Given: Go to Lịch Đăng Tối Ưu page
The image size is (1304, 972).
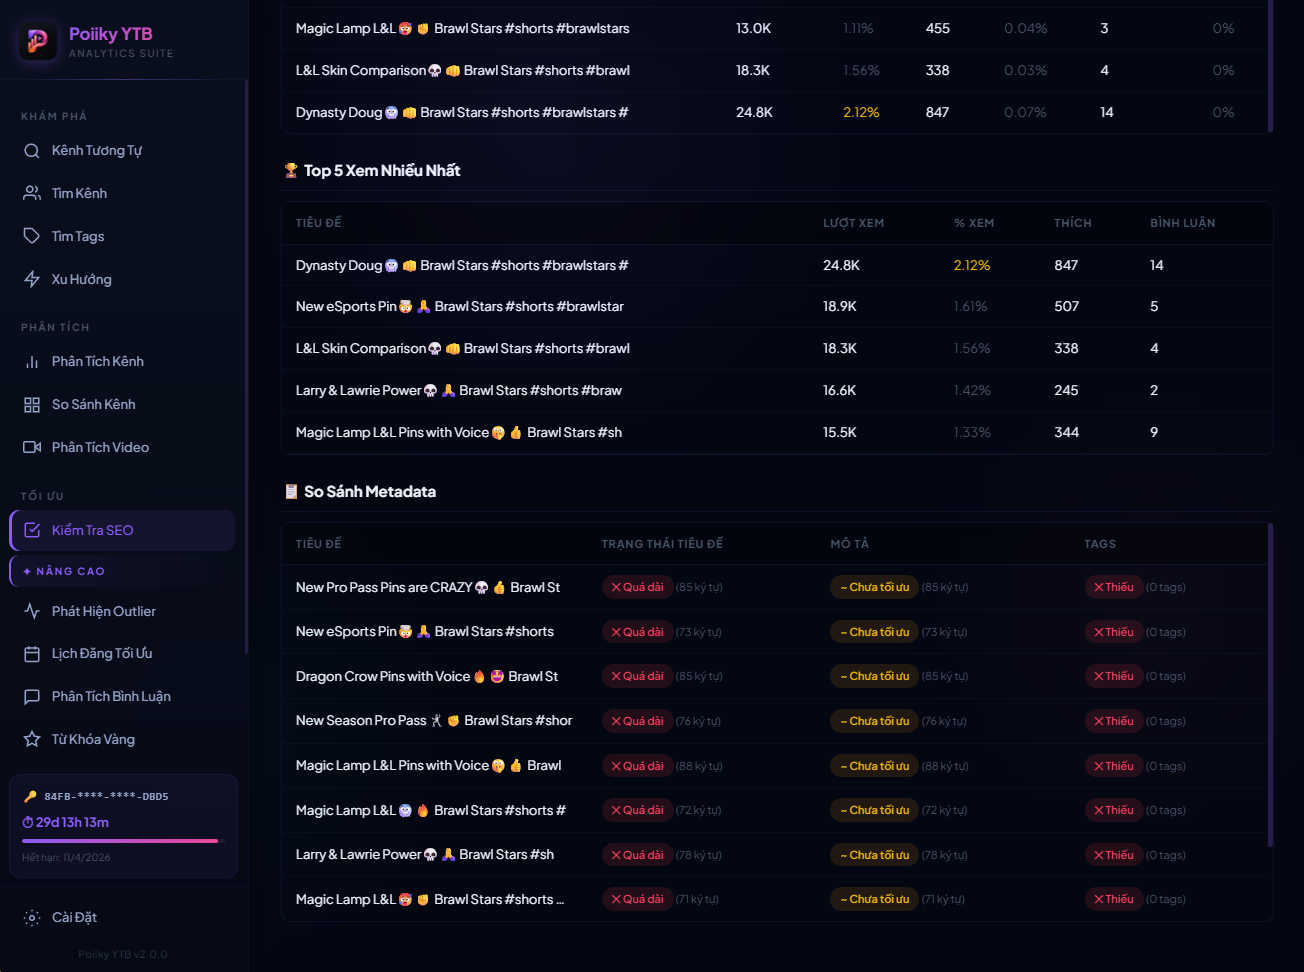Looking at the screenshot, I should pyautogui.click(x=101, y=654).
